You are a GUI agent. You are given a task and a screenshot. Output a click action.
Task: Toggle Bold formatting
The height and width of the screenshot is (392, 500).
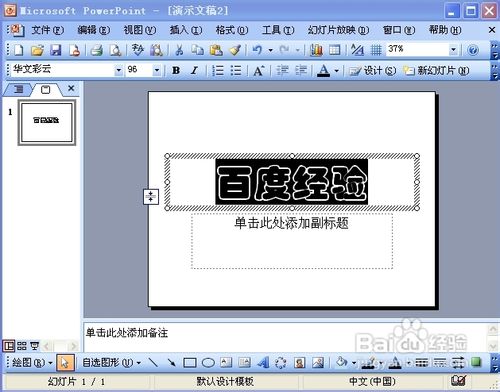point(176,70)
